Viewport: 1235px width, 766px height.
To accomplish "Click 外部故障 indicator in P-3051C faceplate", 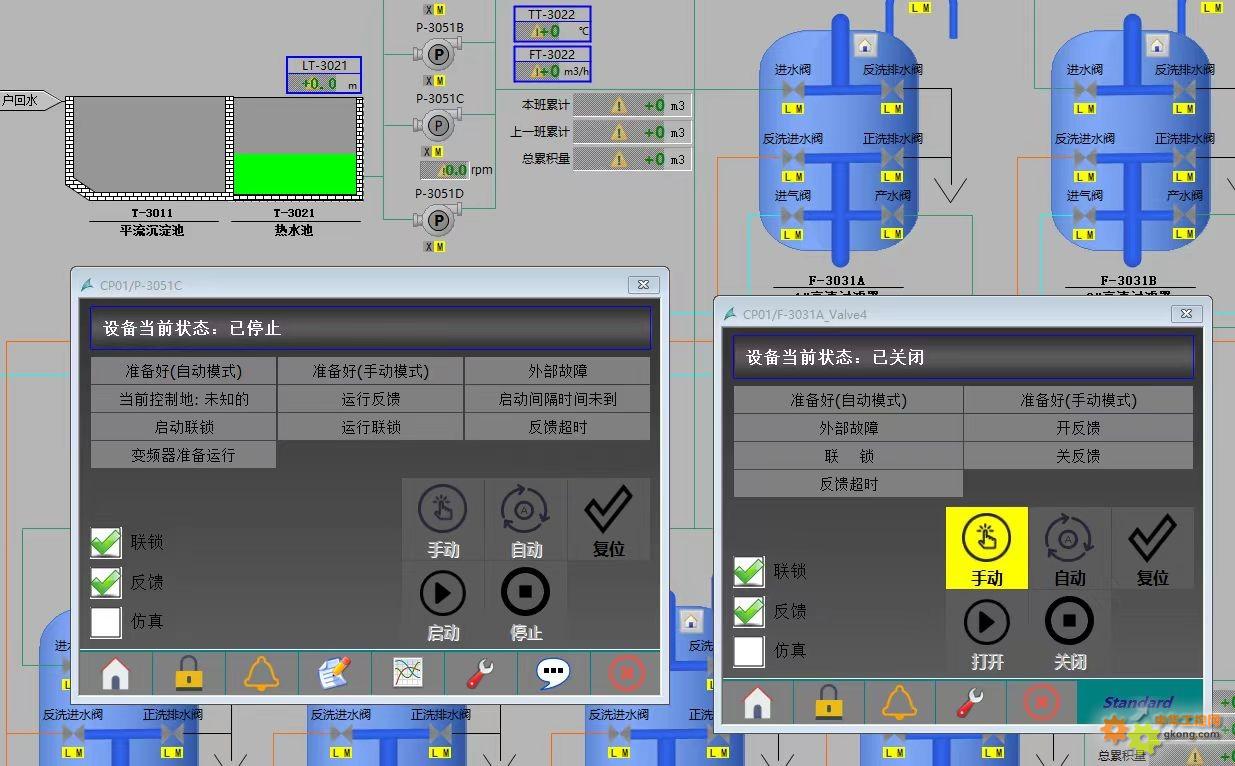I will [557, 371].
